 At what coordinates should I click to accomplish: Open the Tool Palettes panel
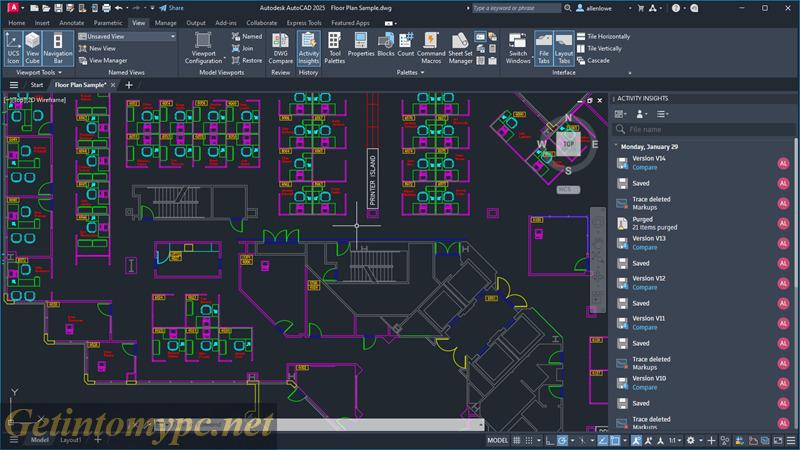point(335,48)
